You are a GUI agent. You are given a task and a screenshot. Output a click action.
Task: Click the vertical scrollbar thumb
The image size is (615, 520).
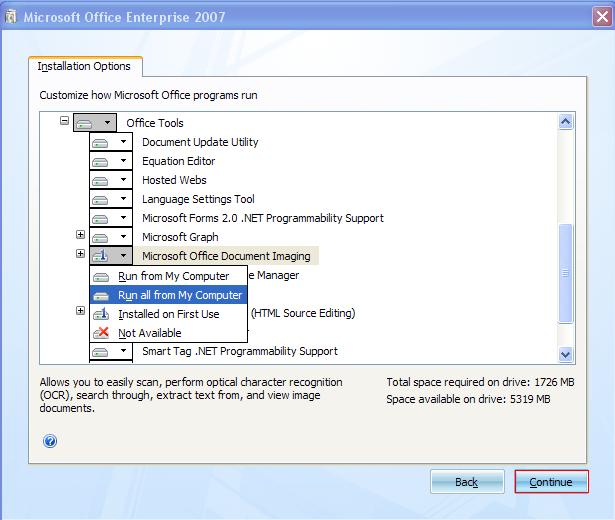[565, 273]
